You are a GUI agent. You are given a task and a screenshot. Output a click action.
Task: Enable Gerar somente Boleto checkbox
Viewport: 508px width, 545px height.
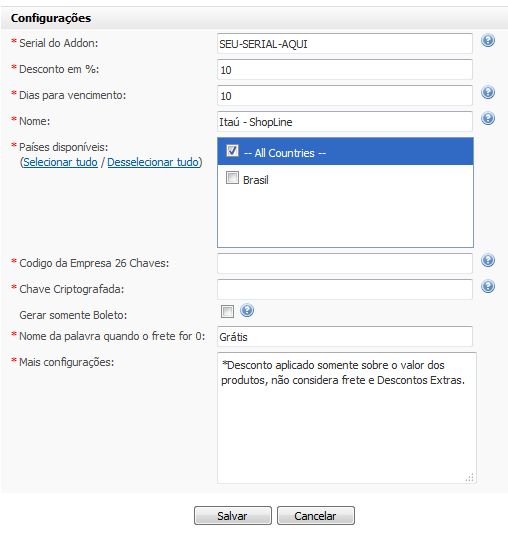[227, 311]
